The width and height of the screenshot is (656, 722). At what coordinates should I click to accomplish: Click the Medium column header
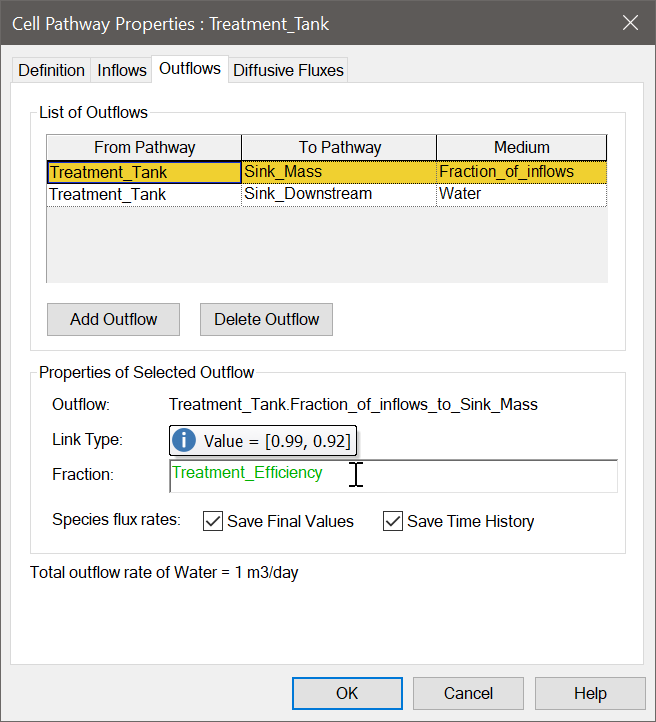pos(522,147)
